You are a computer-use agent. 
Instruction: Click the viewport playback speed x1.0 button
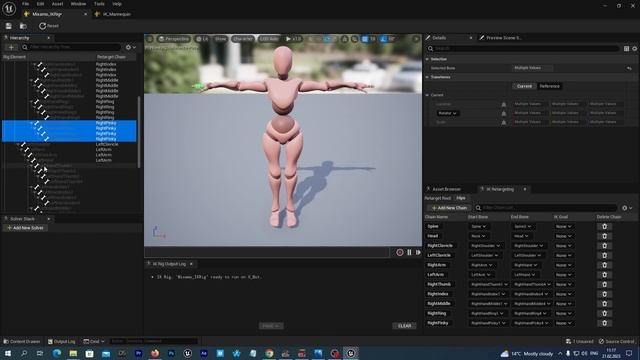(x=293, y=39)
